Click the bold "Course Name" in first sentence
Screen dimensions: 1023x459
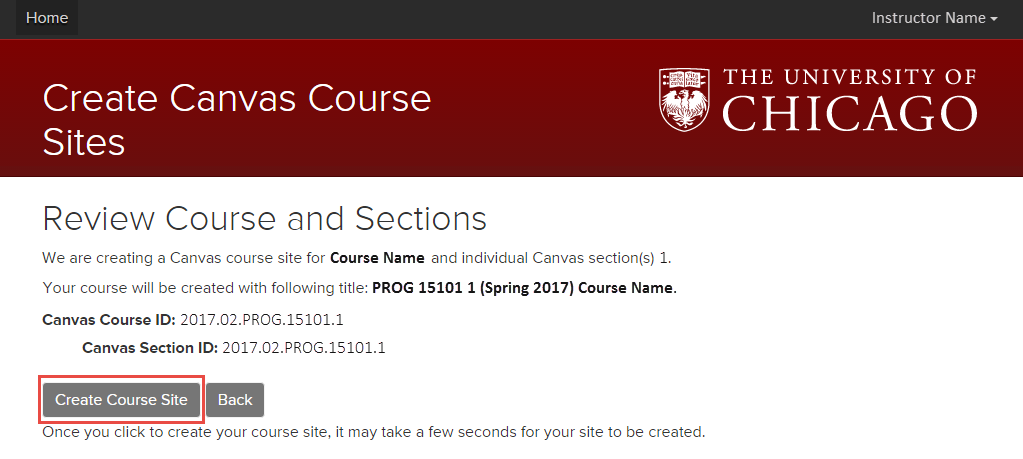tap(377, 258)
